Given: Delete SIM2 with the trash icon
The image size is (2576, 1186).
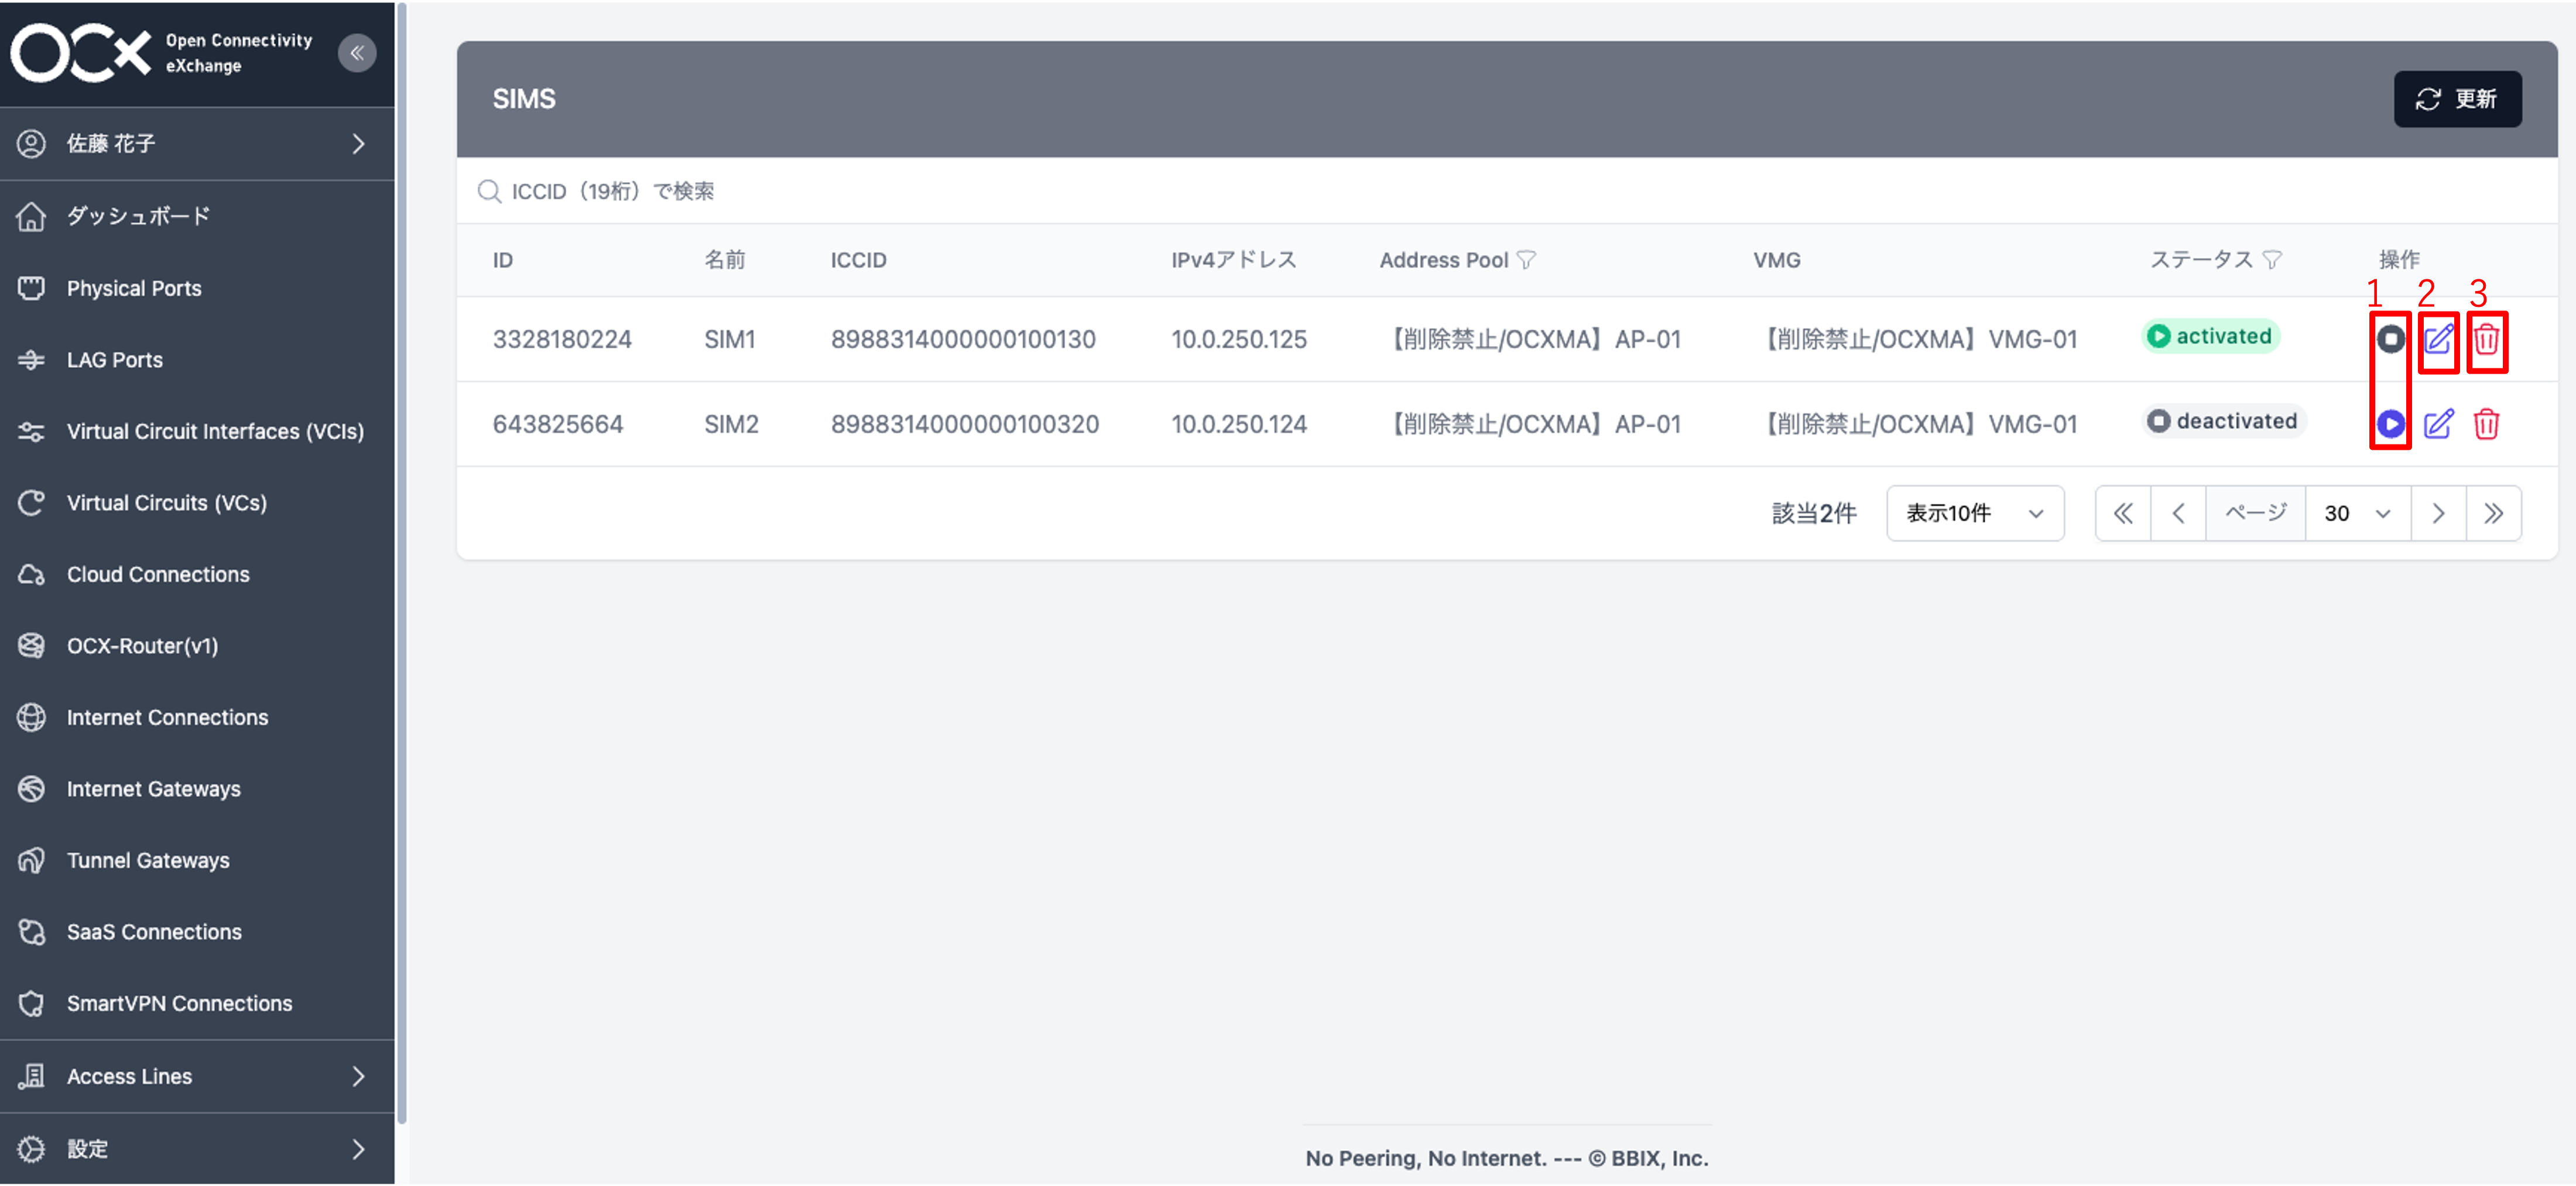Looking at the screenshot, I should click(2487, 424).
